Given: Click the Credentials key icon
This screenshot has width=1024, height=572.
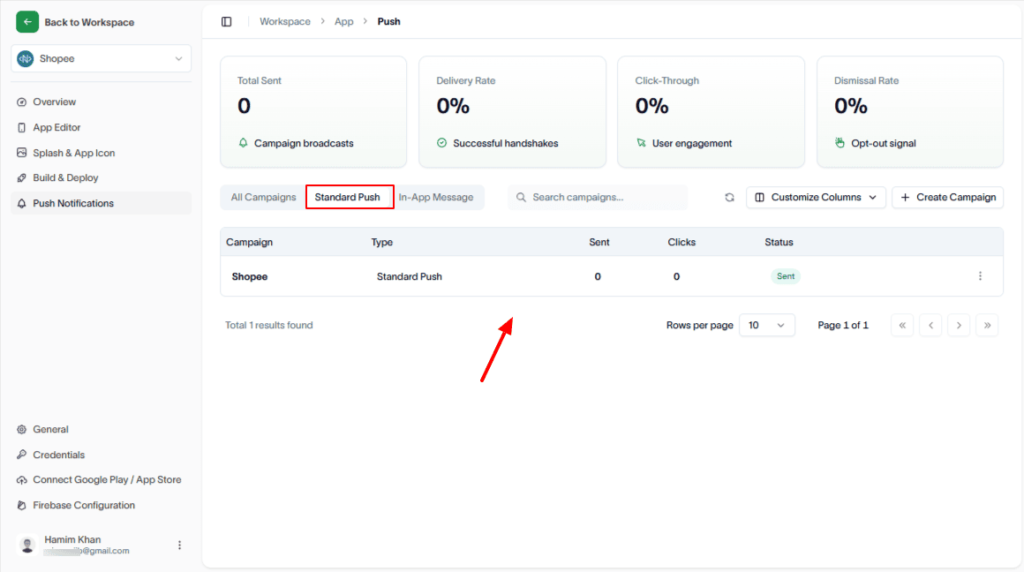Looking at the screenshot, I should point(22,454).
